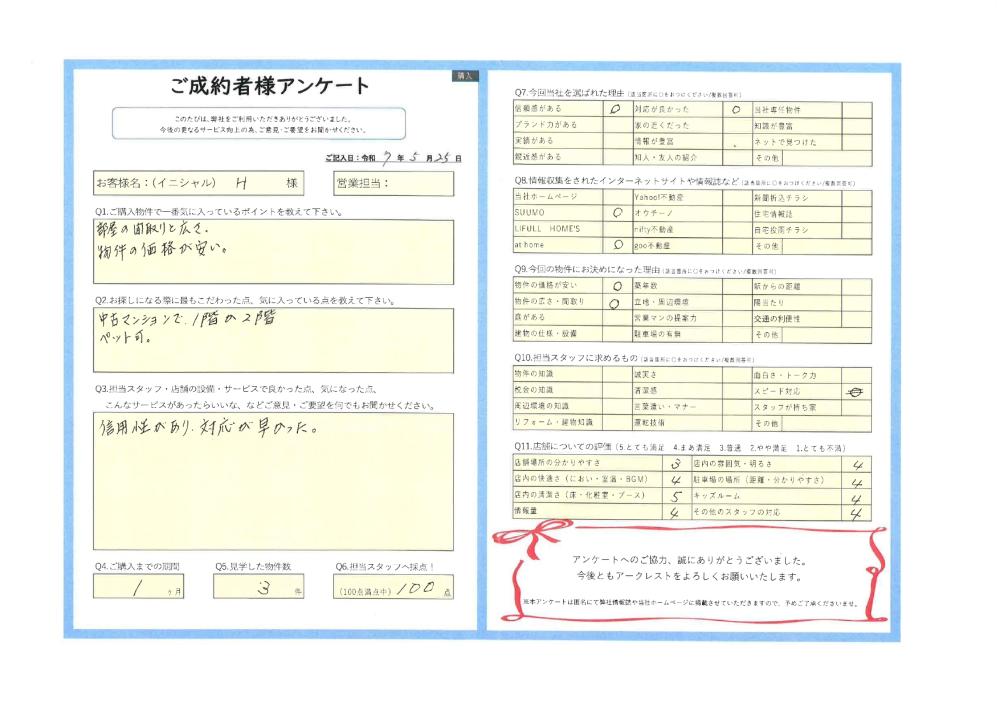Toggle the circled box beside 対応が良かった

[x=737, y=109]
